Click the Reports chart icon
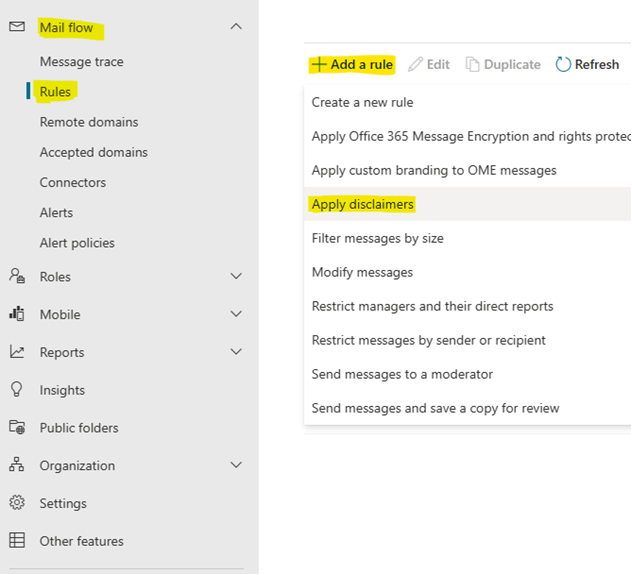 coord(17,352)
